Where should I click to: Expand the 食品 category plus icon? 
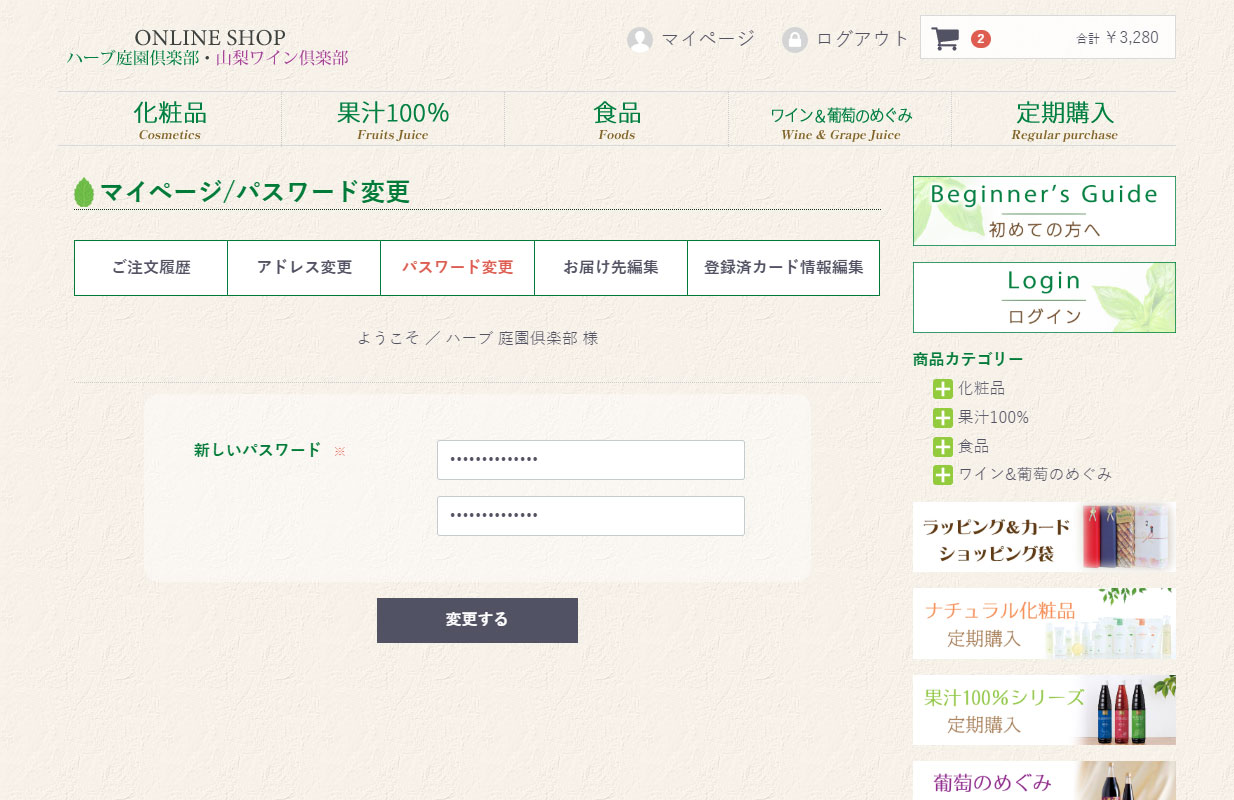tap(942, 447)
